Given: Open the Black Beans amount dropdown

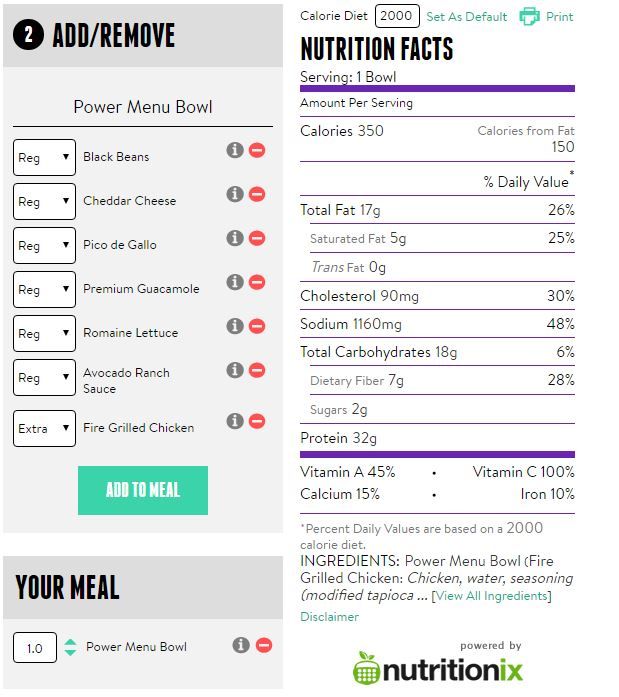Looking at the screenshot, I should click(44, 157).
